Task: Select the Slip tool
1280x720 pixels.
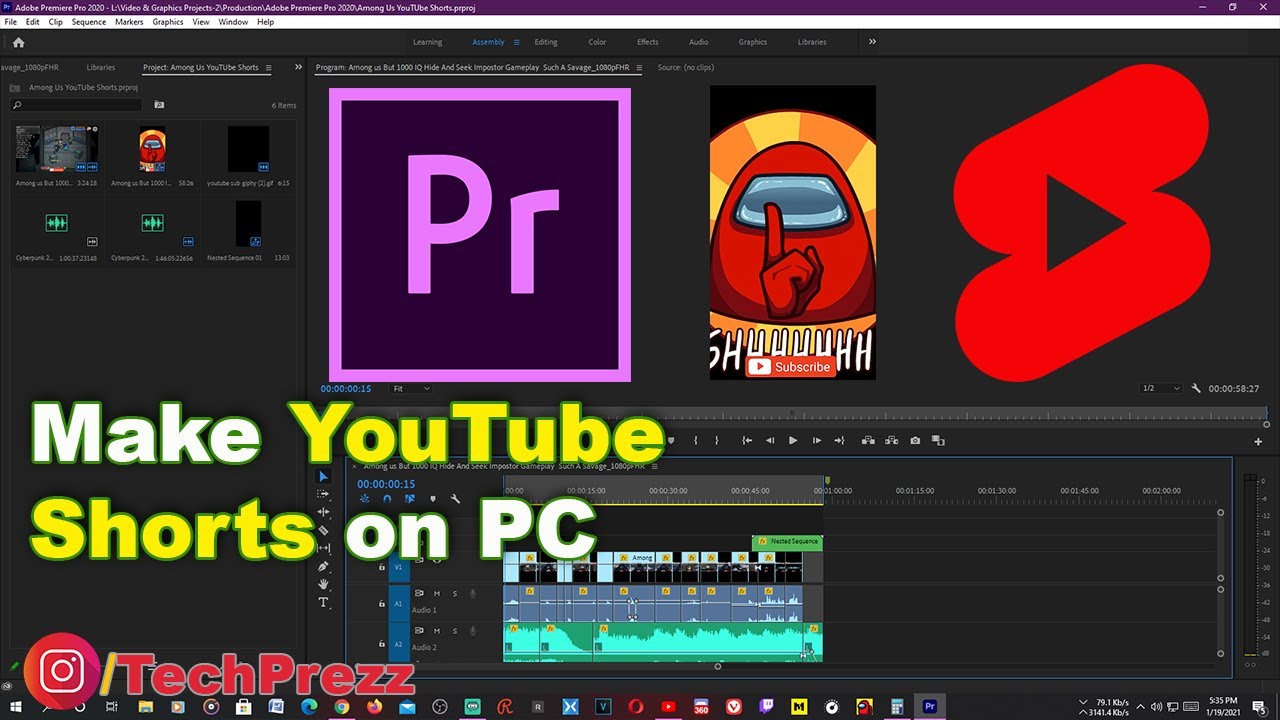Action: click(323, 548)
